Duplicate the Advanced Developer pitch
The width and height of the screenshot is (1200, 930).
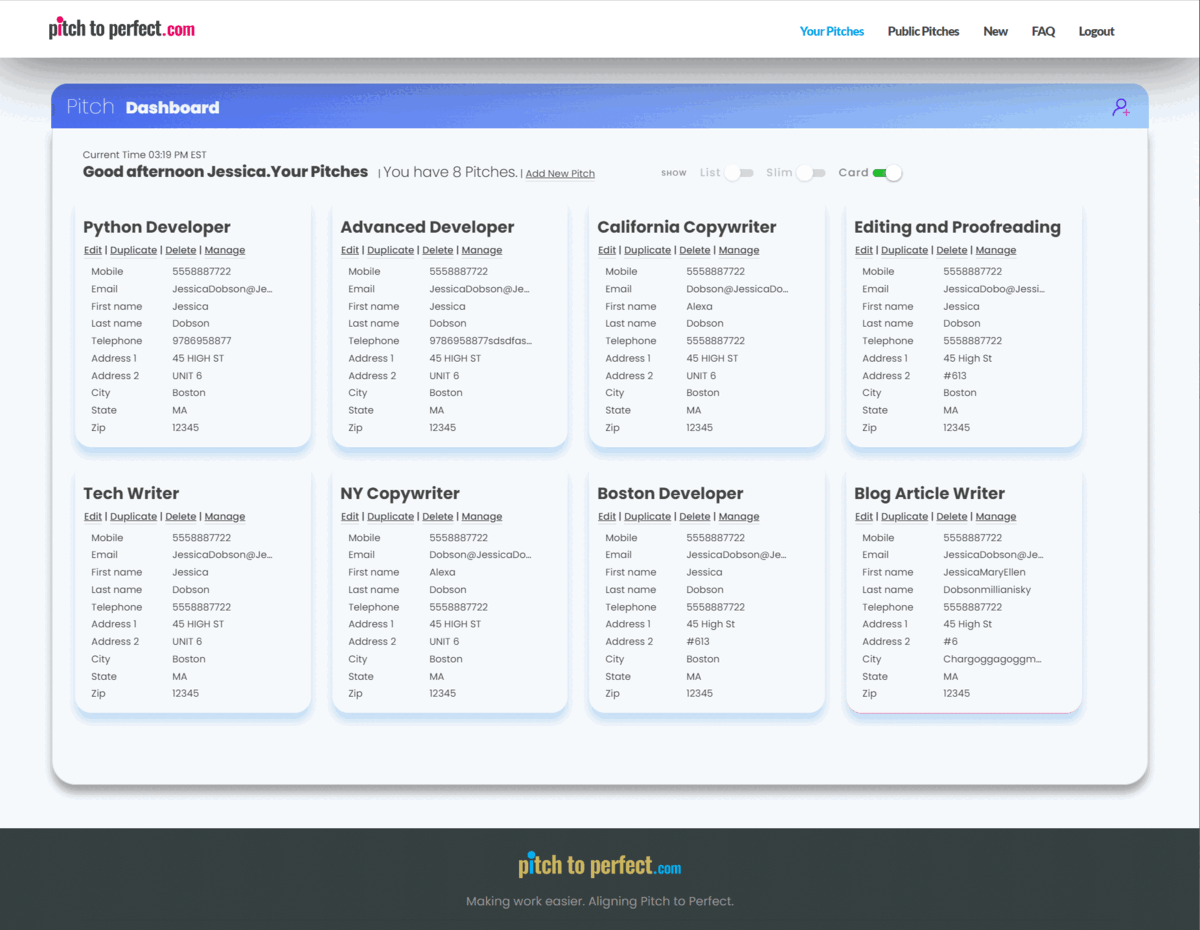click(390, 250)
